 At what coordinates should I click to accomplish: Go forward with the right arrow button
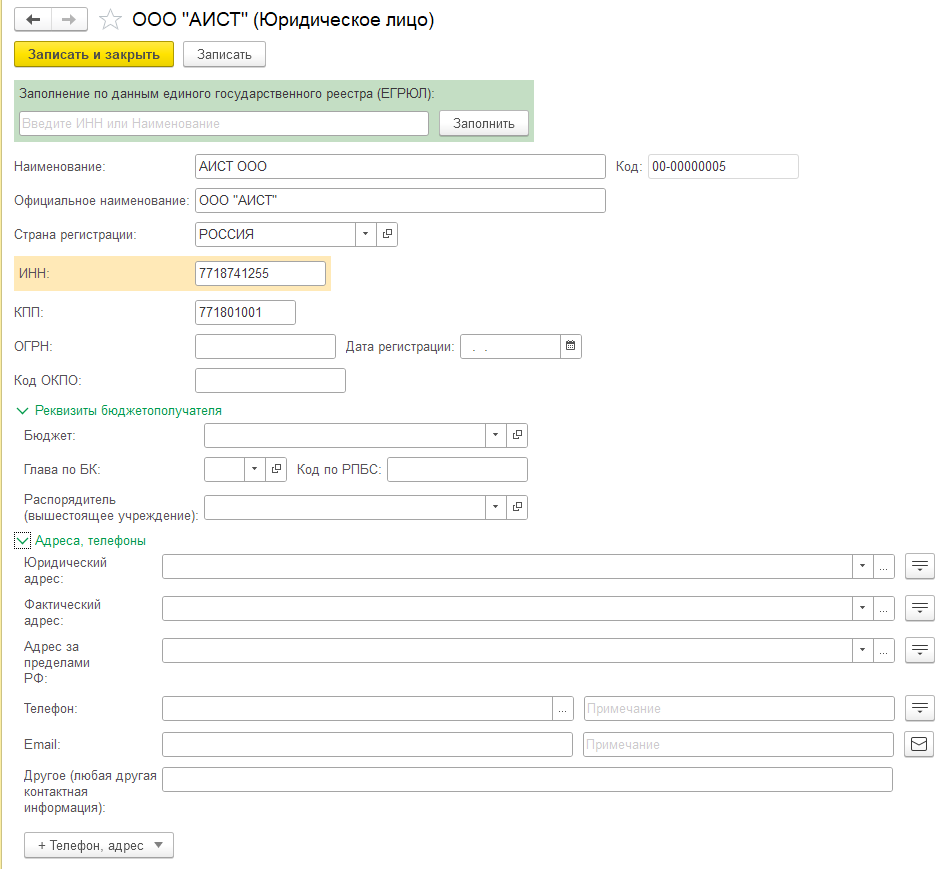coord(69,19)
